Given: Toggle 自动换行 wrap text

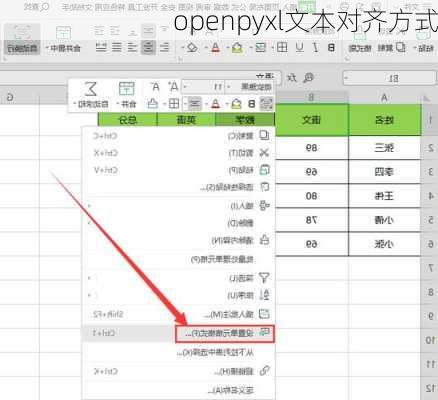Looking at the screenshot, I should pos(22,39).
